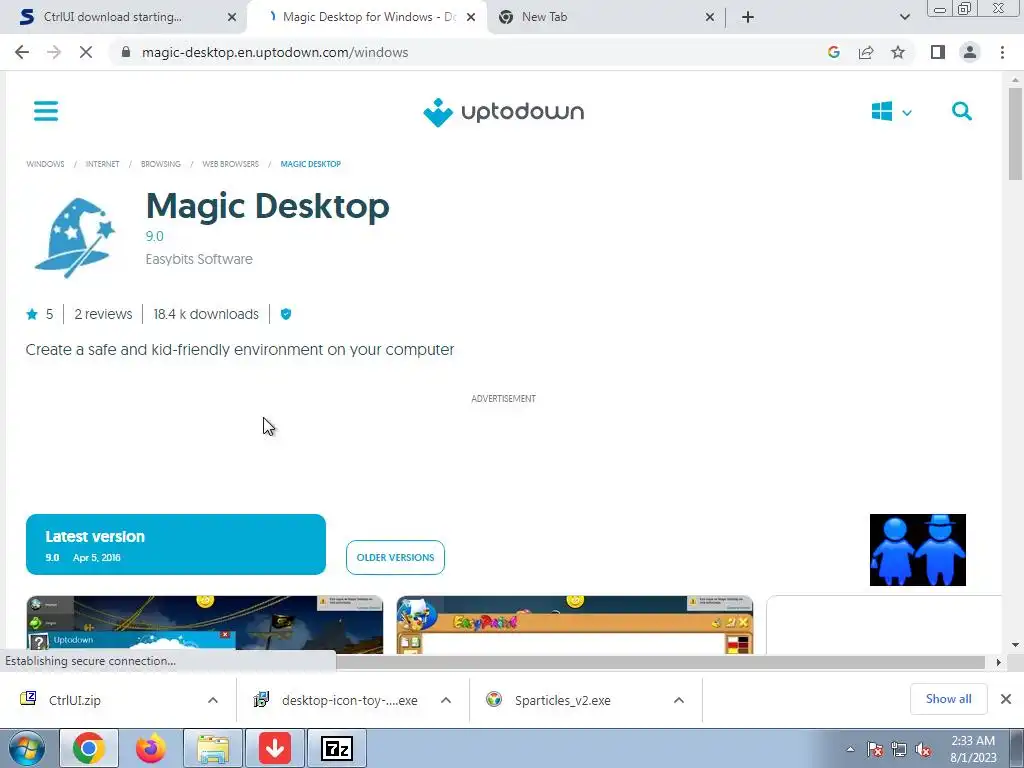Click Show all downloads
Image resolution: width=1024 pixels, height=768 pixels.
coord(948,699)
